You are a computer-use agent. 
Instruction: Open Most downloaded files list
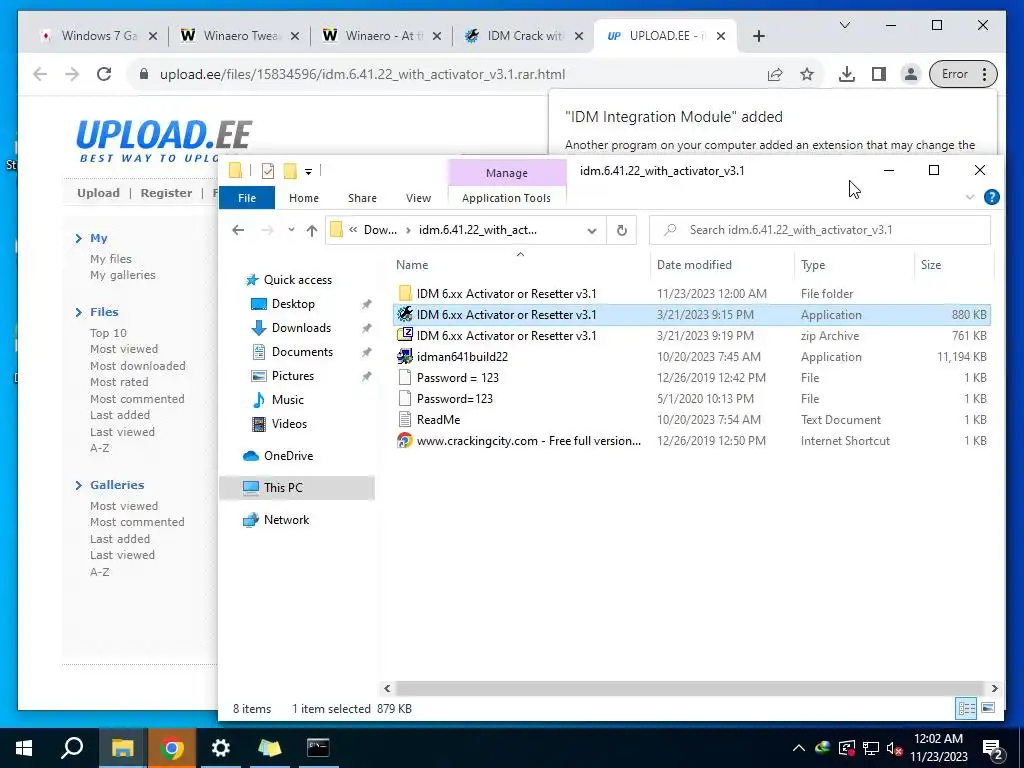click(137, 366)
